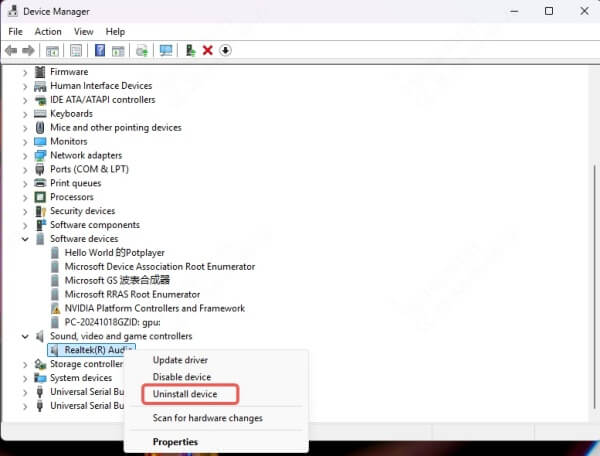Collapse the Sound, video and game controllers node
The width and height of the screenshot is (600, 456).
[x=25, y=337]
